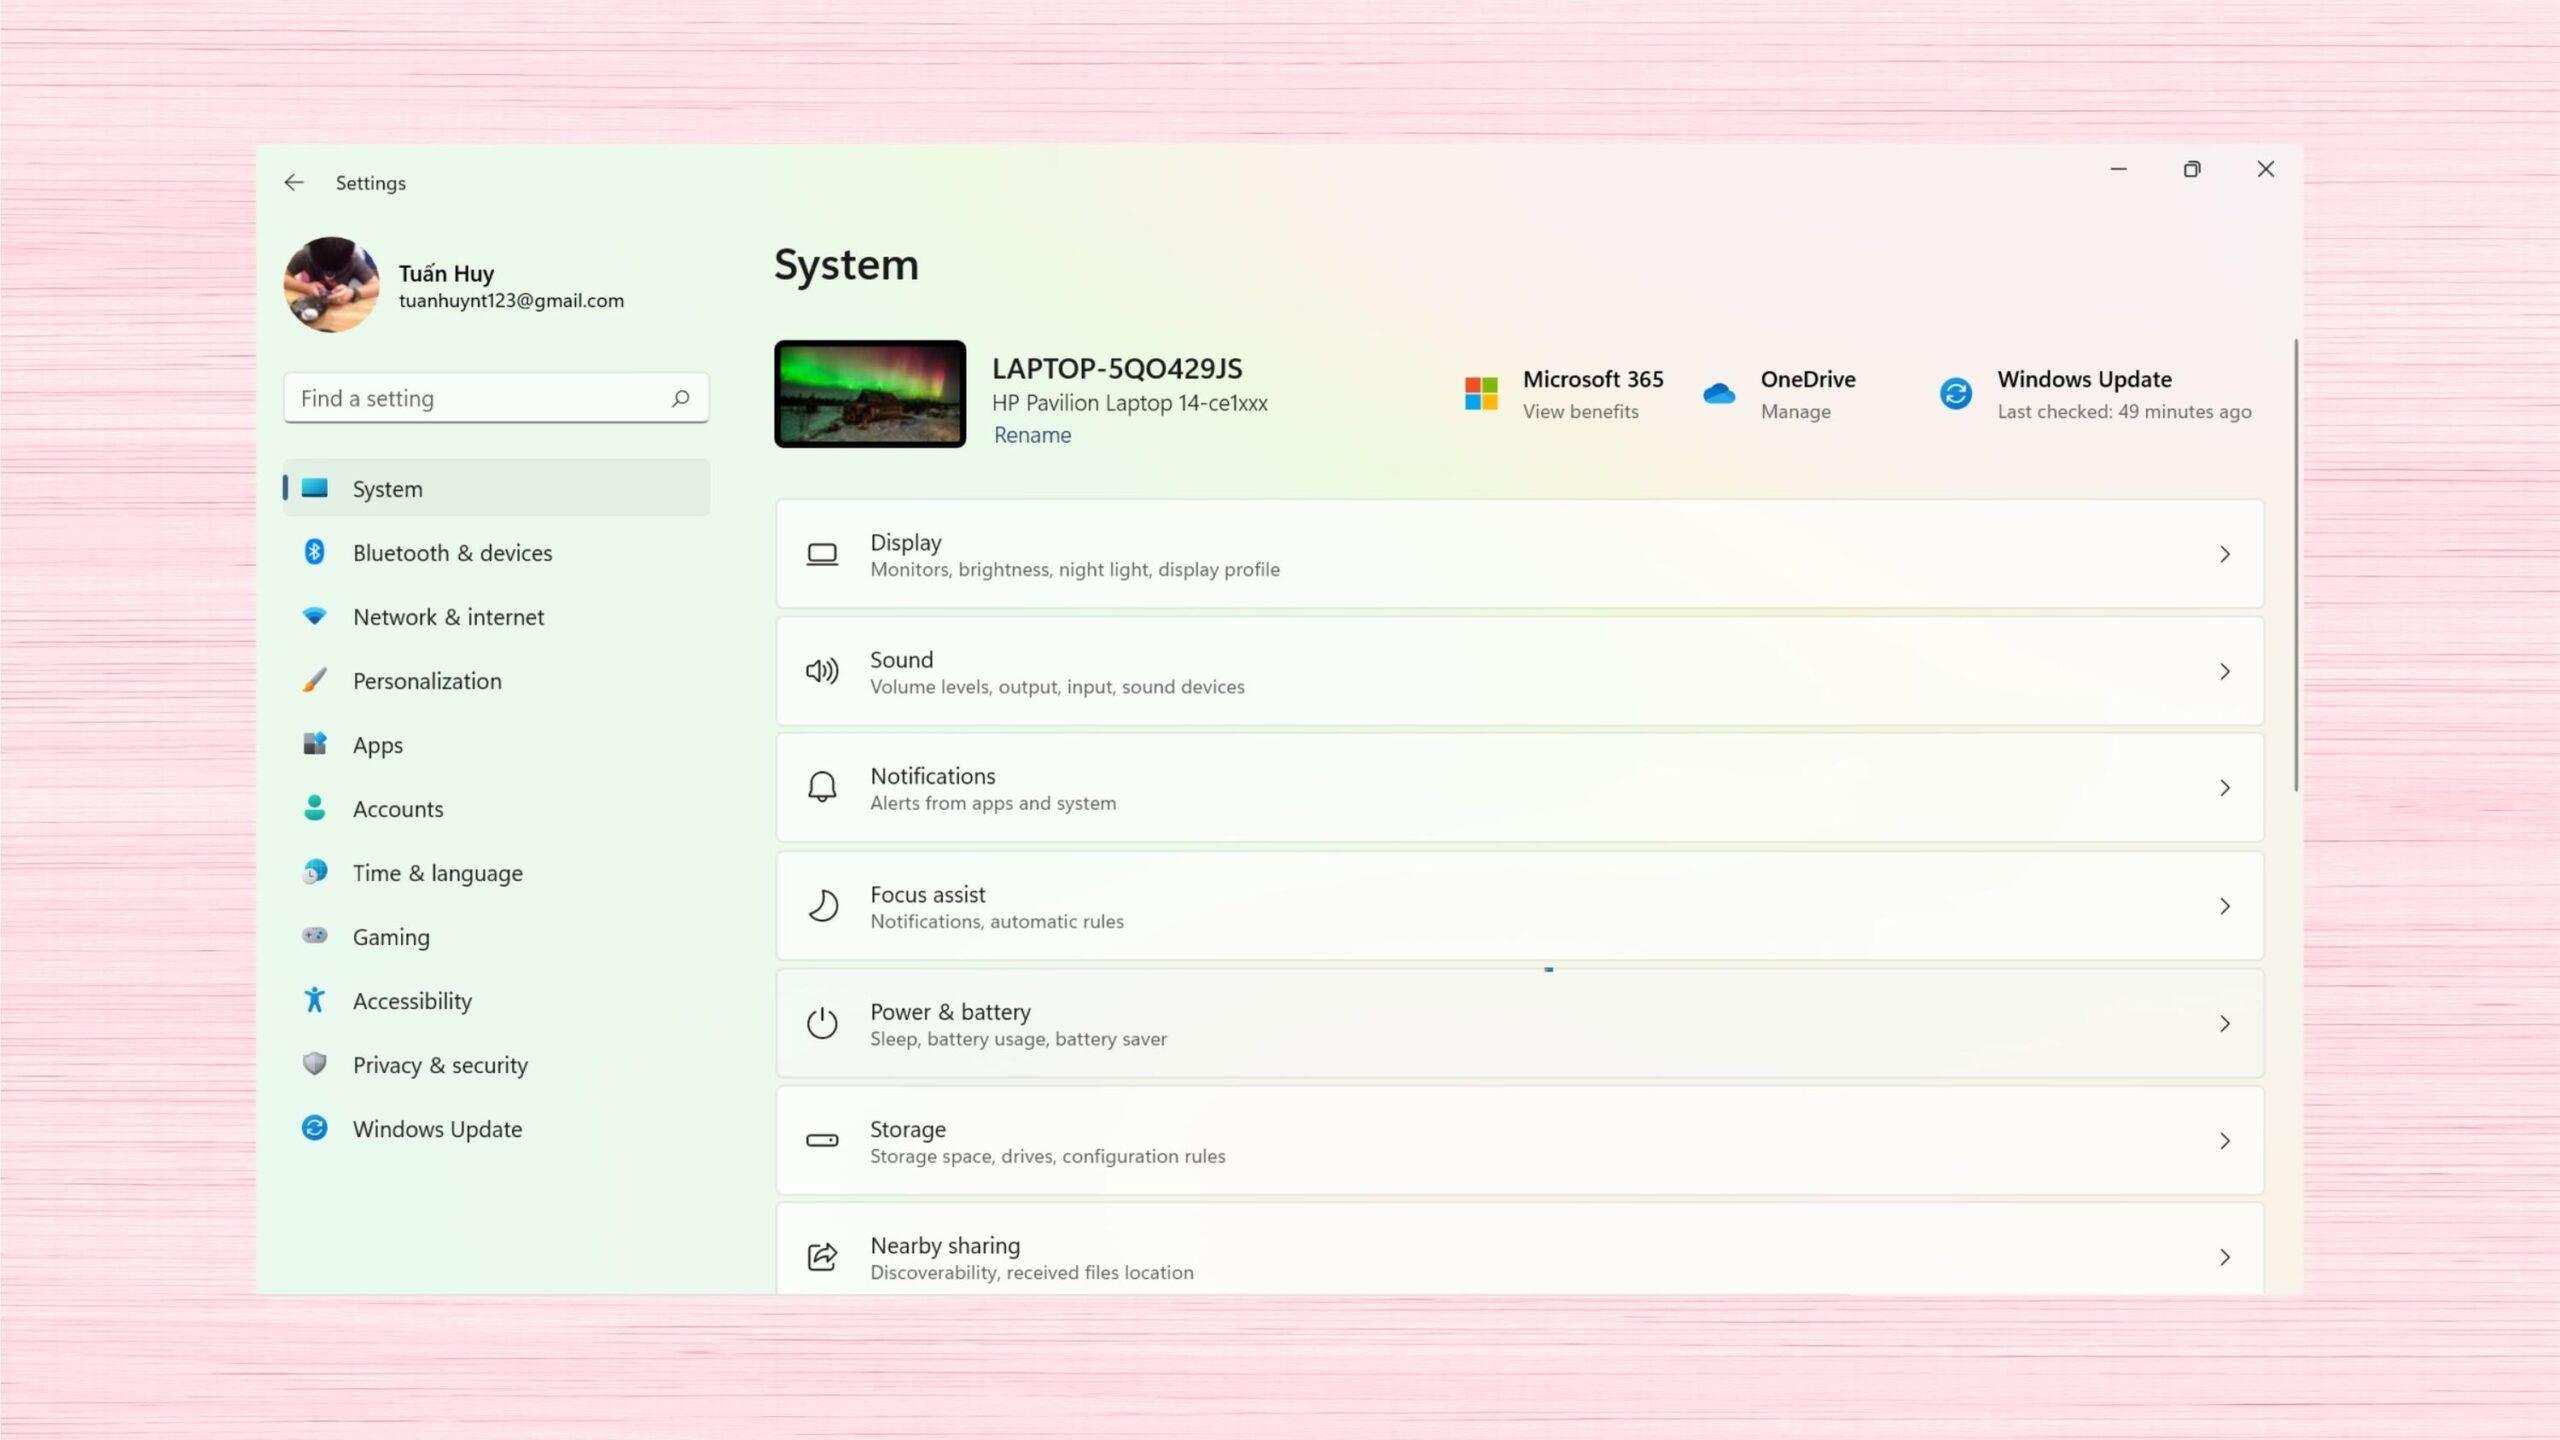Viewport: 2560px width, 1440px height.
Task: Select Network & internet sidebar item
Action: click(x=447, y=615)
